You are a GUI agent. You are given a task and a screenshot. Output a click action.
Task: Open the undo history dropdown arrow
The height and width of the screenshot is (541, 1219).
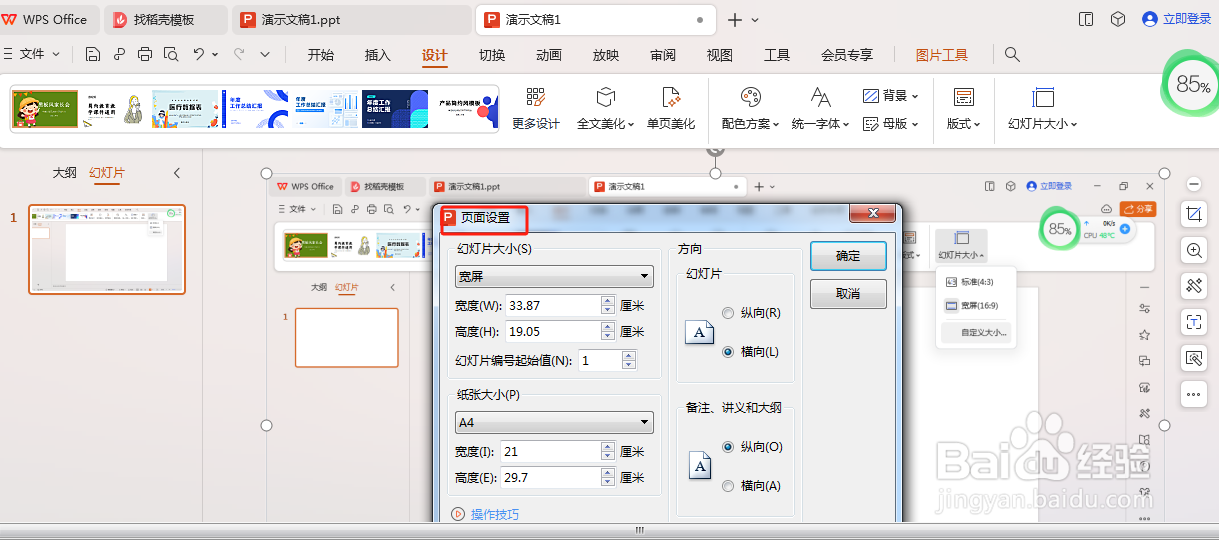point(216,55)
